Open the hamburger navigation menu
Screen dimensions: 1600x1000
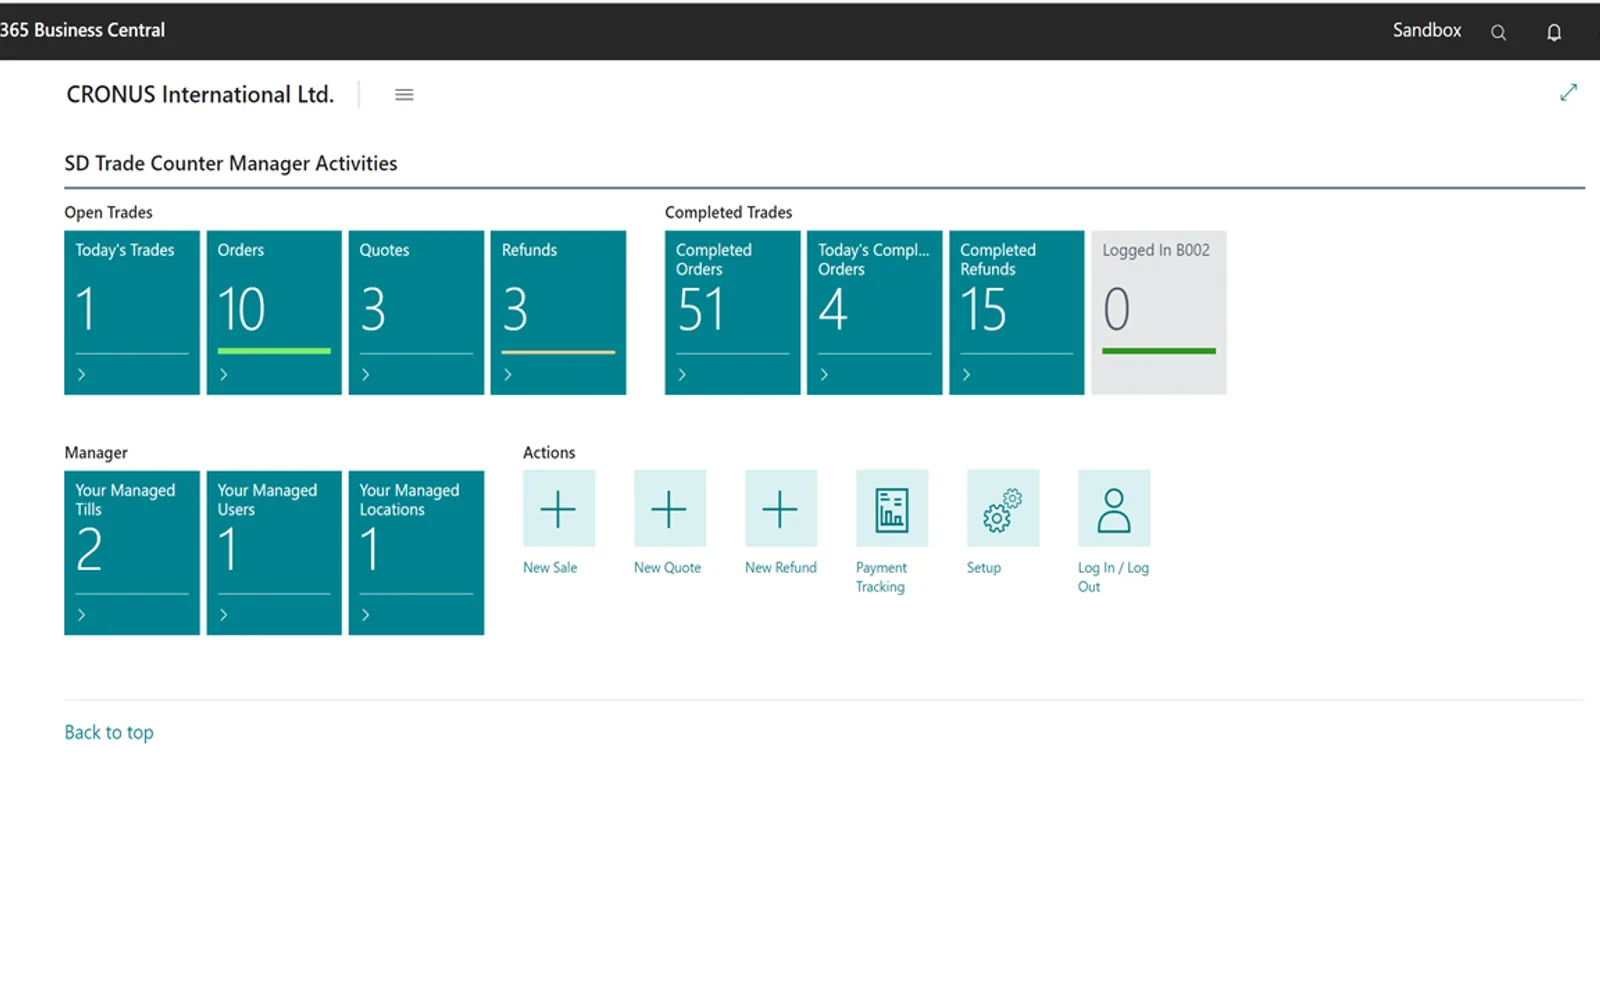coord(404,95)
